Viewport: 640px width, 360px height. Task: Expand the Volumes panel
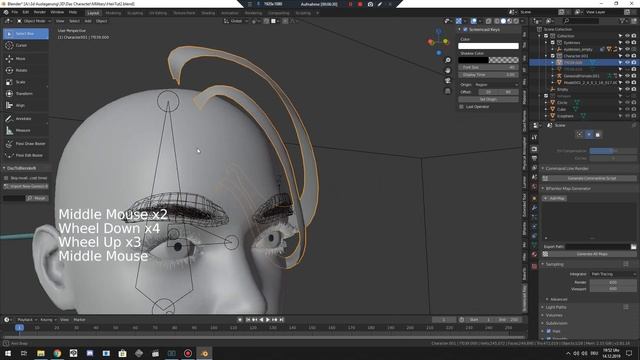pos(554,315)
